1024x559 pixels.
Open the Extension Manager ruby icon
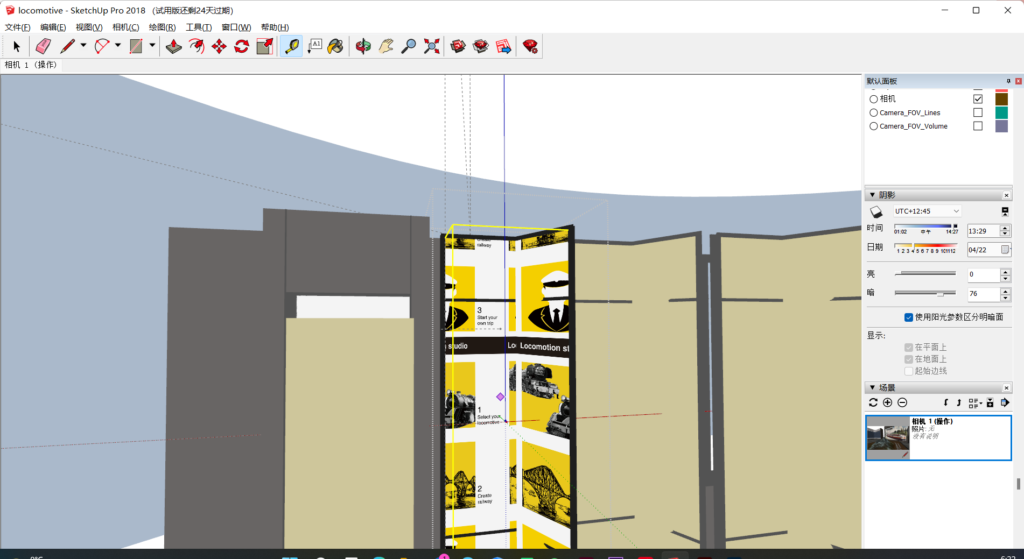(x=530, y=46)
